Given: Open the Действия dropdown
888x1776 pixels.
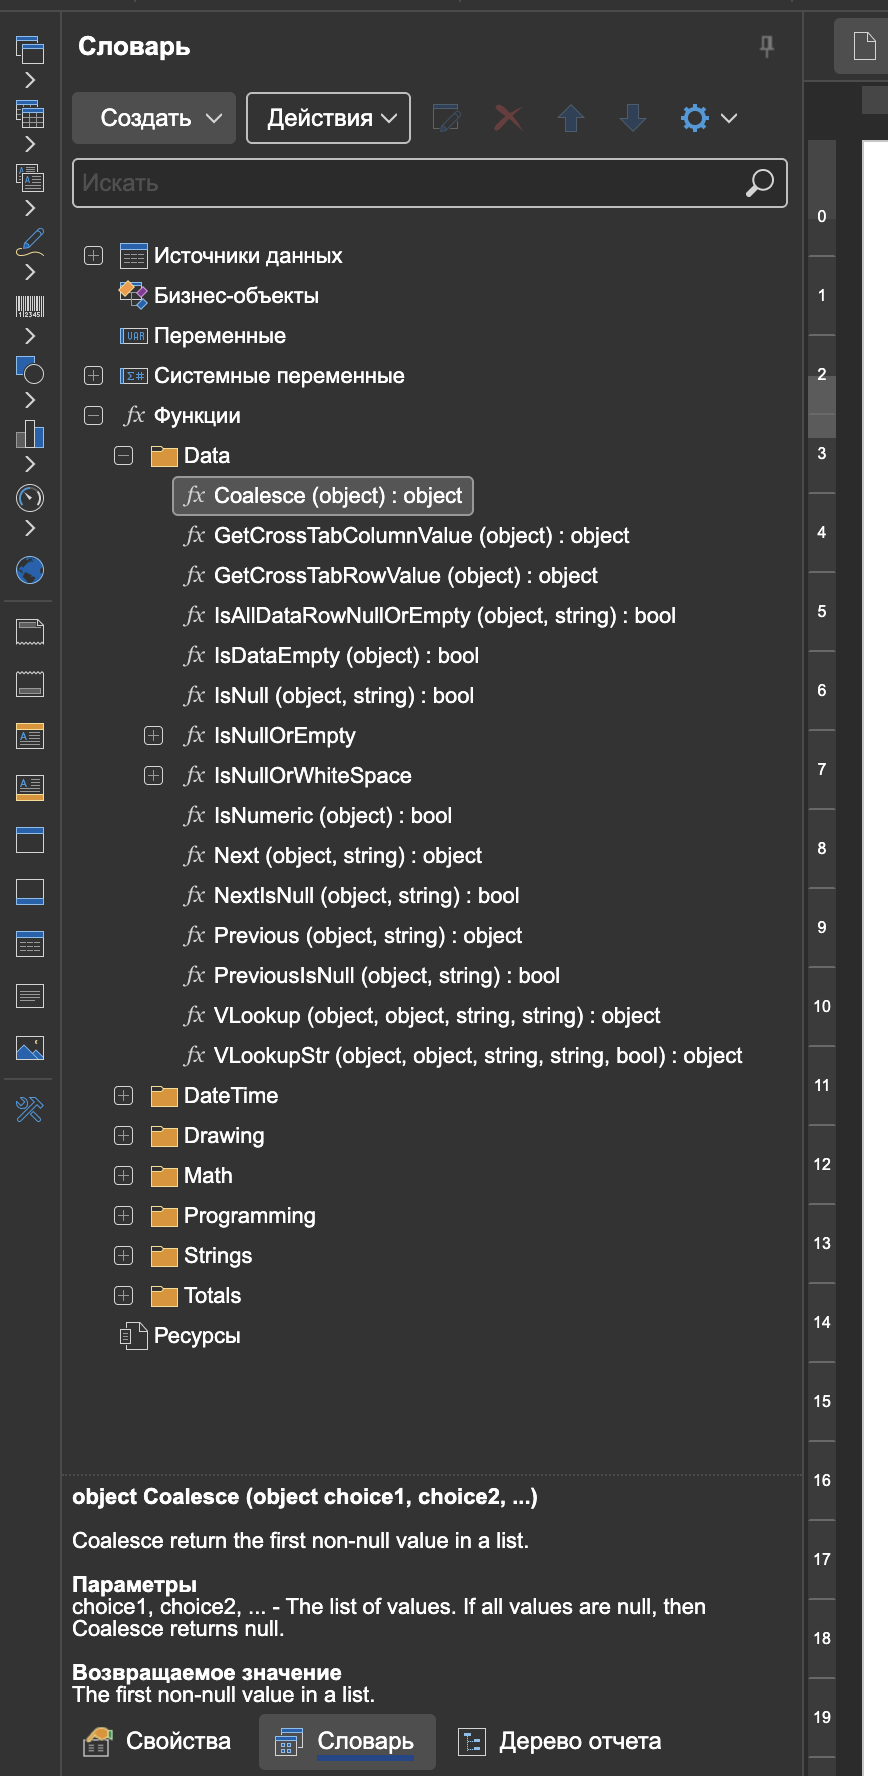Looking at the screenshot, I should pos(328,118).
